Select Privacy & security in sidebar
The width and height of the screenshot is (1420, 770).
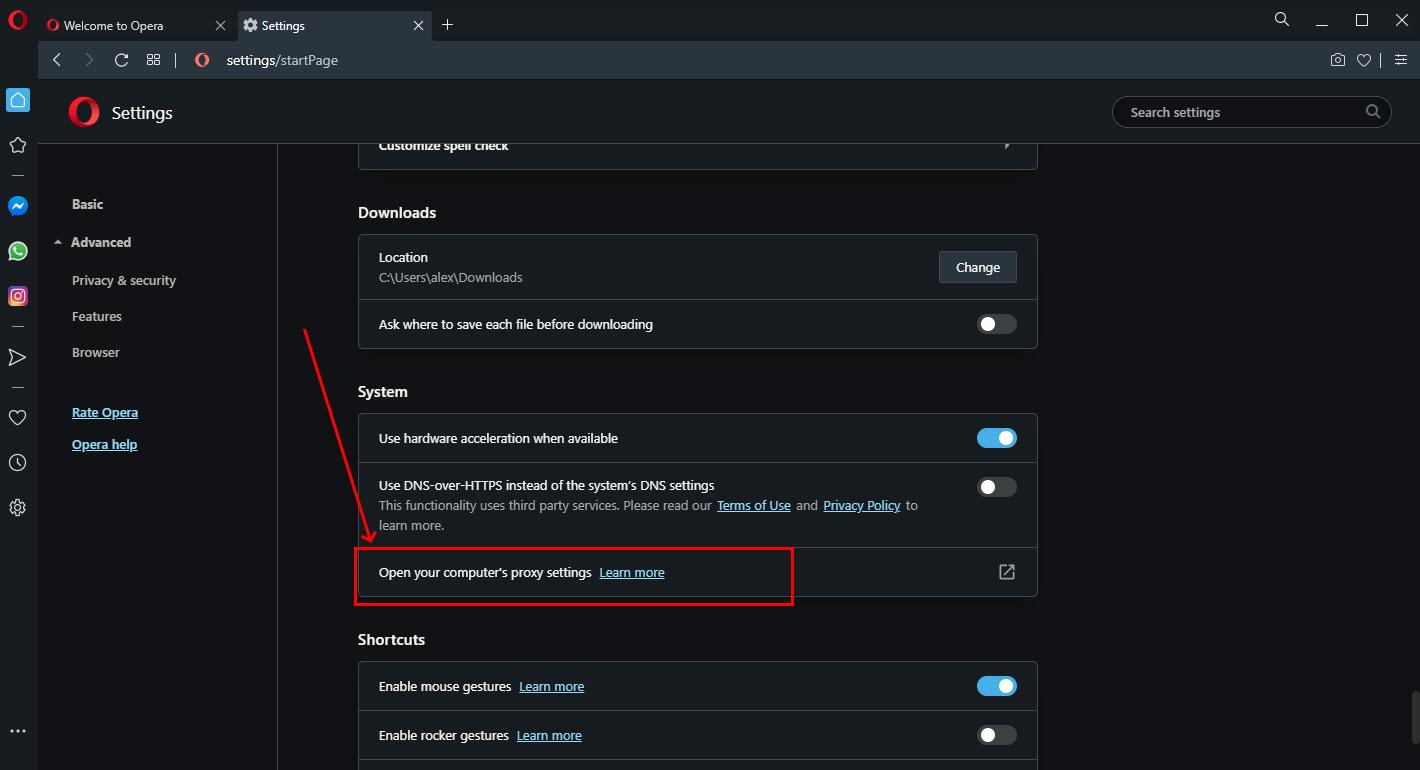pyautogui.click(x=124, y=281)
